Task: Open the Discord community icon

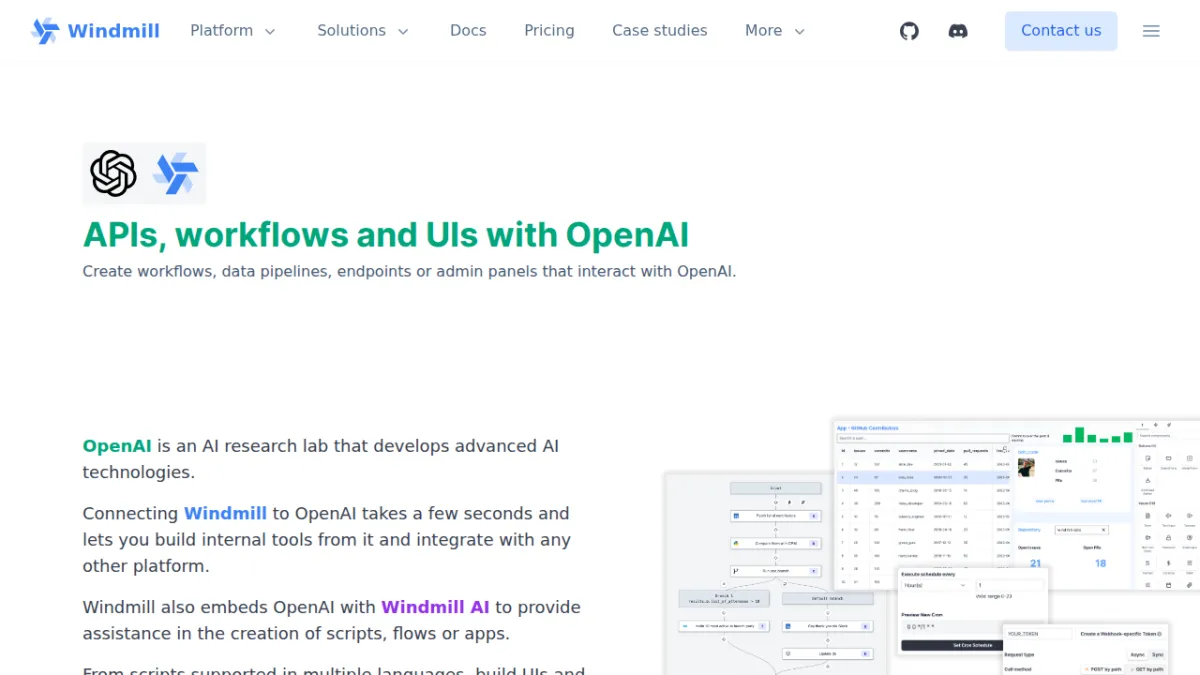Action: tap(958, 31)
